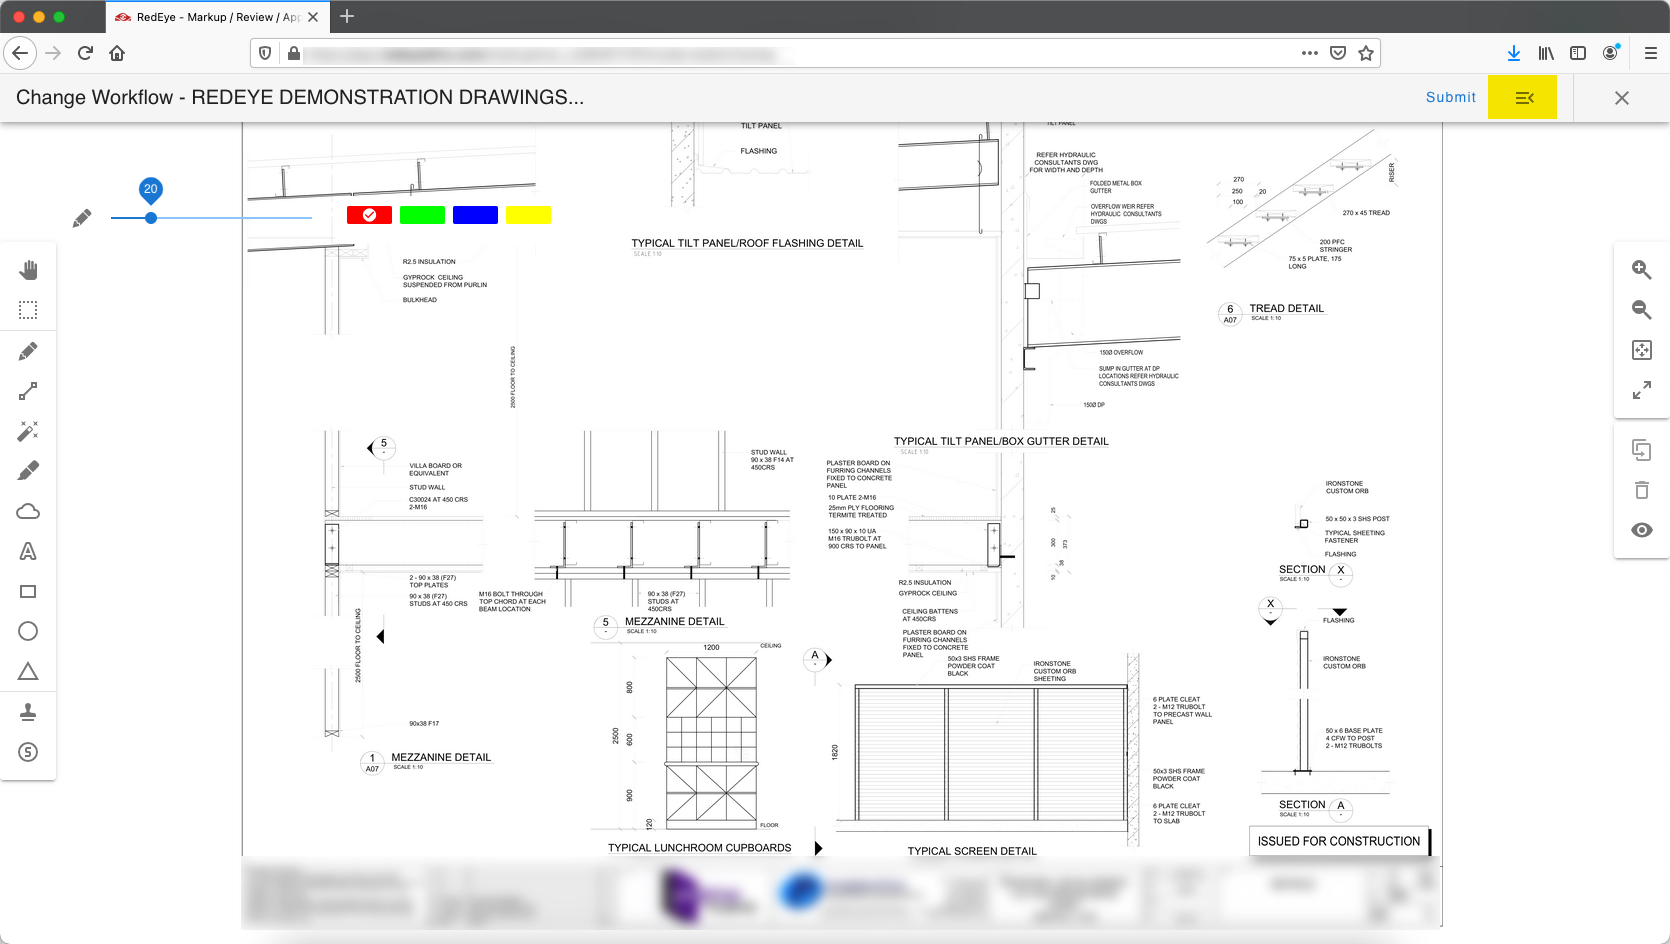Select the Pan hand tool
The height and width of the screenshot is (944, 1670).
click(28, 270)
